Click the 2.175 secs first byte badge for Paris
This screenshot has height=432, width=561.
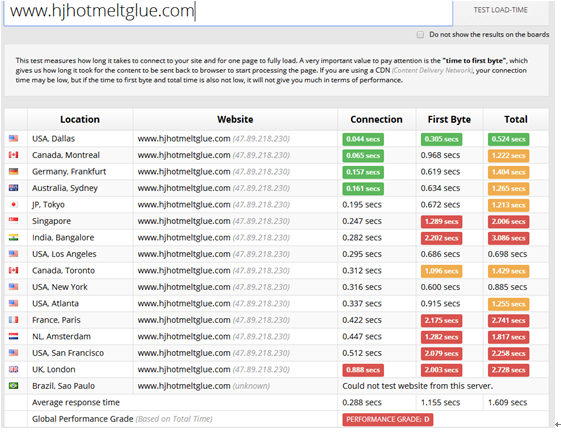441,320
